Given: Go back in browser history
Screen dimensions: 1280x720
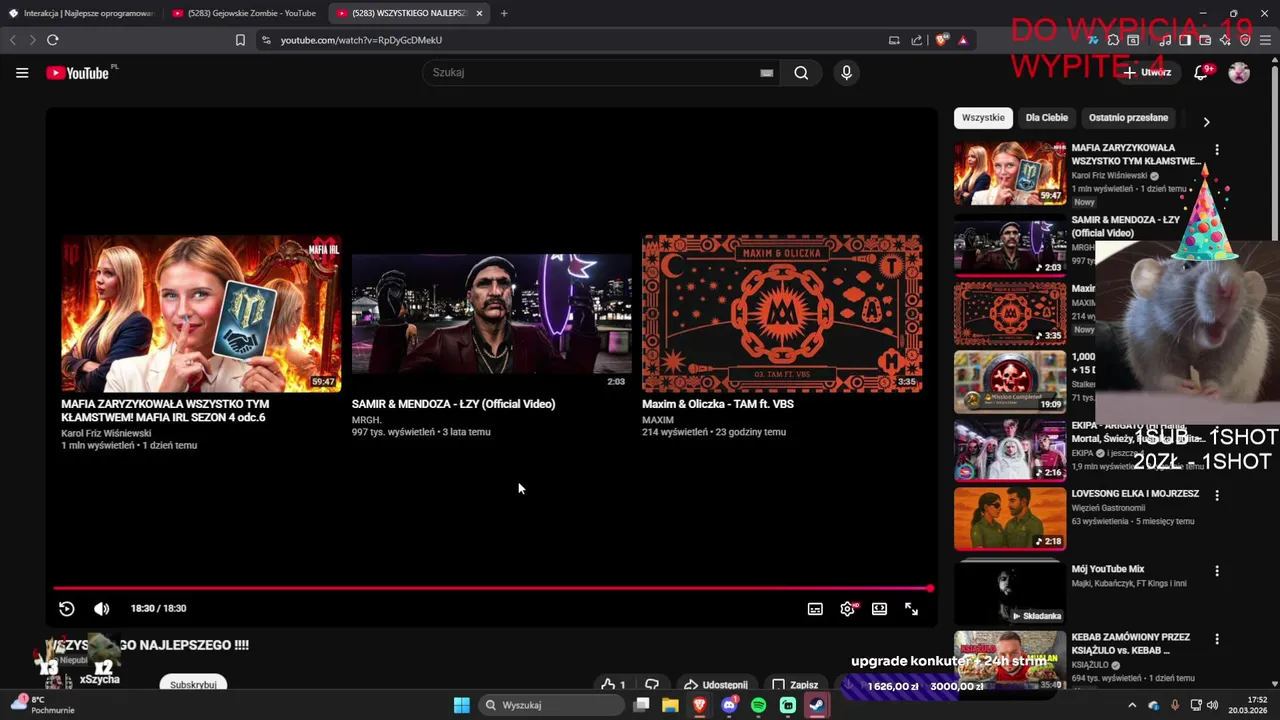Looking at the screenshot, I should point(13,40).
